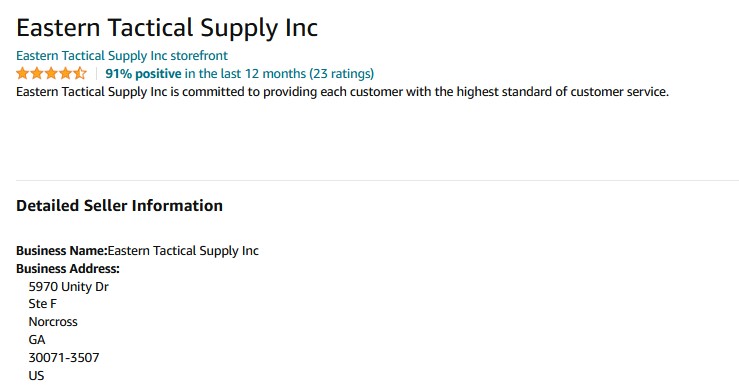The image size is (739, 390).
Task: Click the 30071-3507 zip code
Action: tap(64, 357)
